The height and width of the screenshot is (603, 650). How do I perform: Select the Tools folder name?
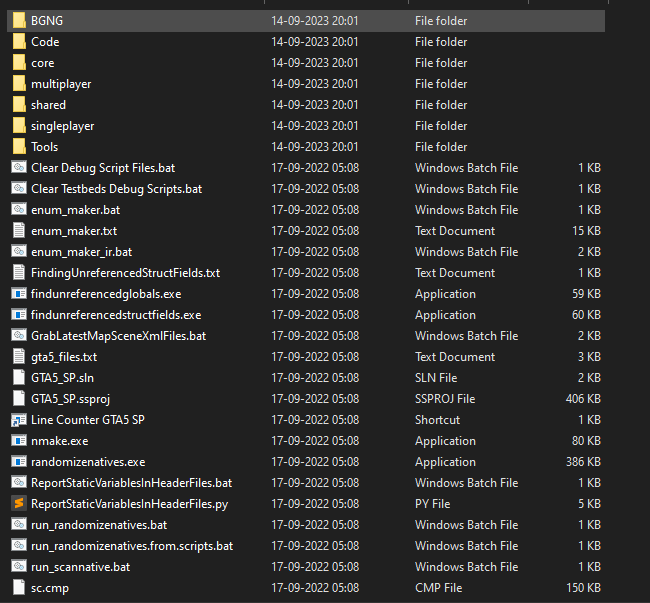[x=45, y=147]
